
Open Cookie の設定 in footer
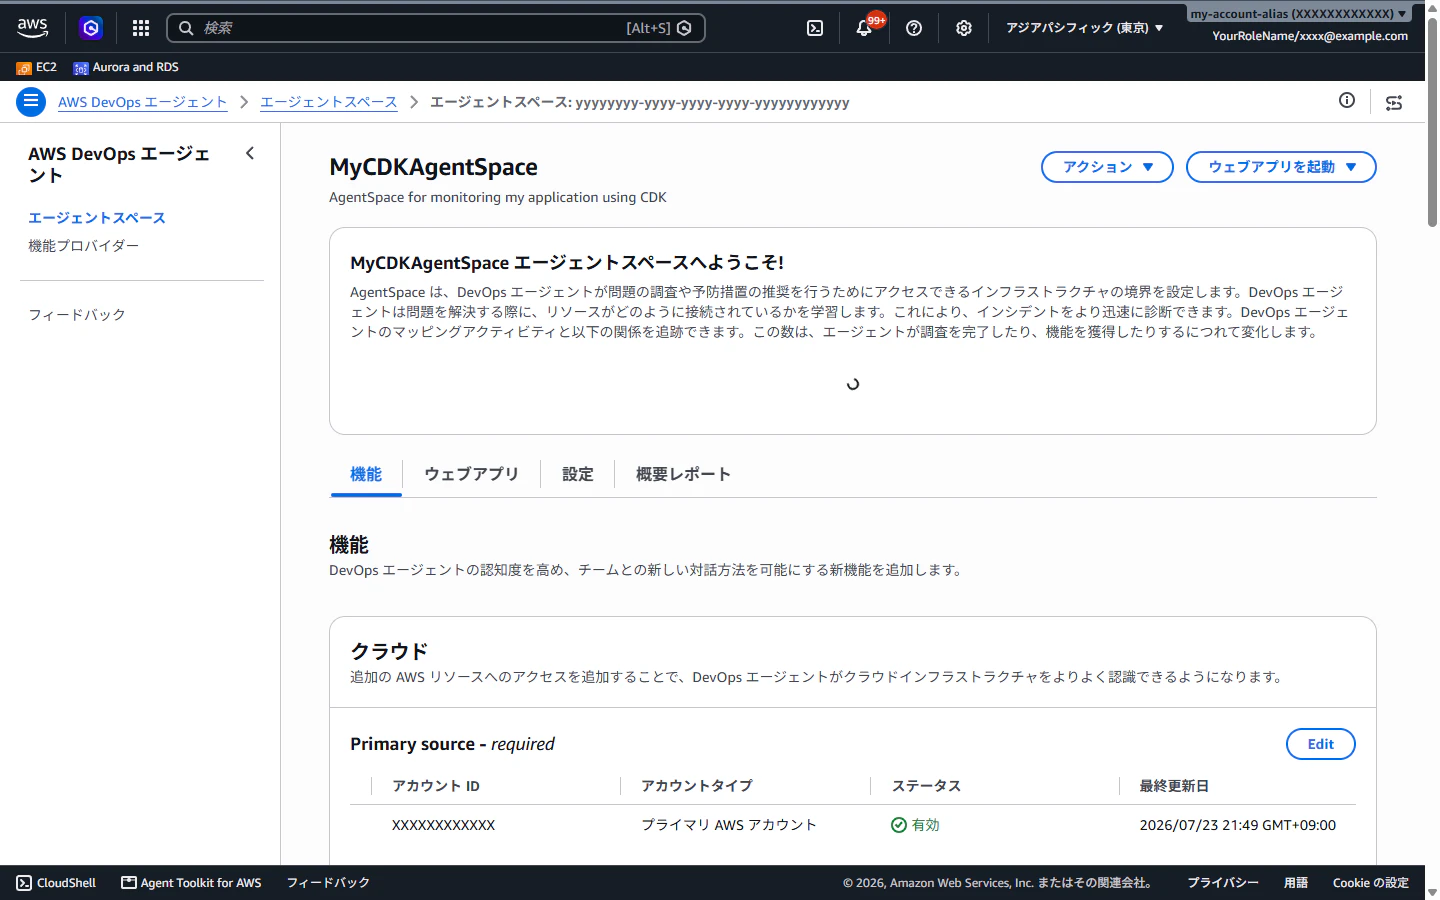point(1370,883)
